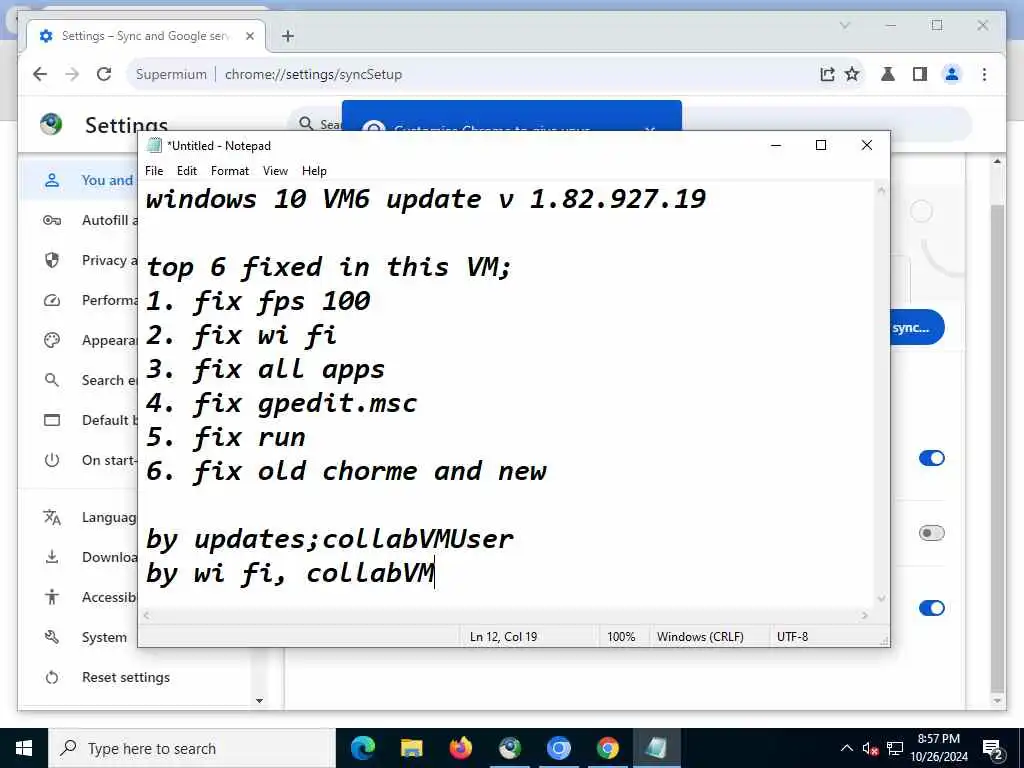Open Reset settings section
This screenshot has height=768, width=1024.
tap(136, 677)
